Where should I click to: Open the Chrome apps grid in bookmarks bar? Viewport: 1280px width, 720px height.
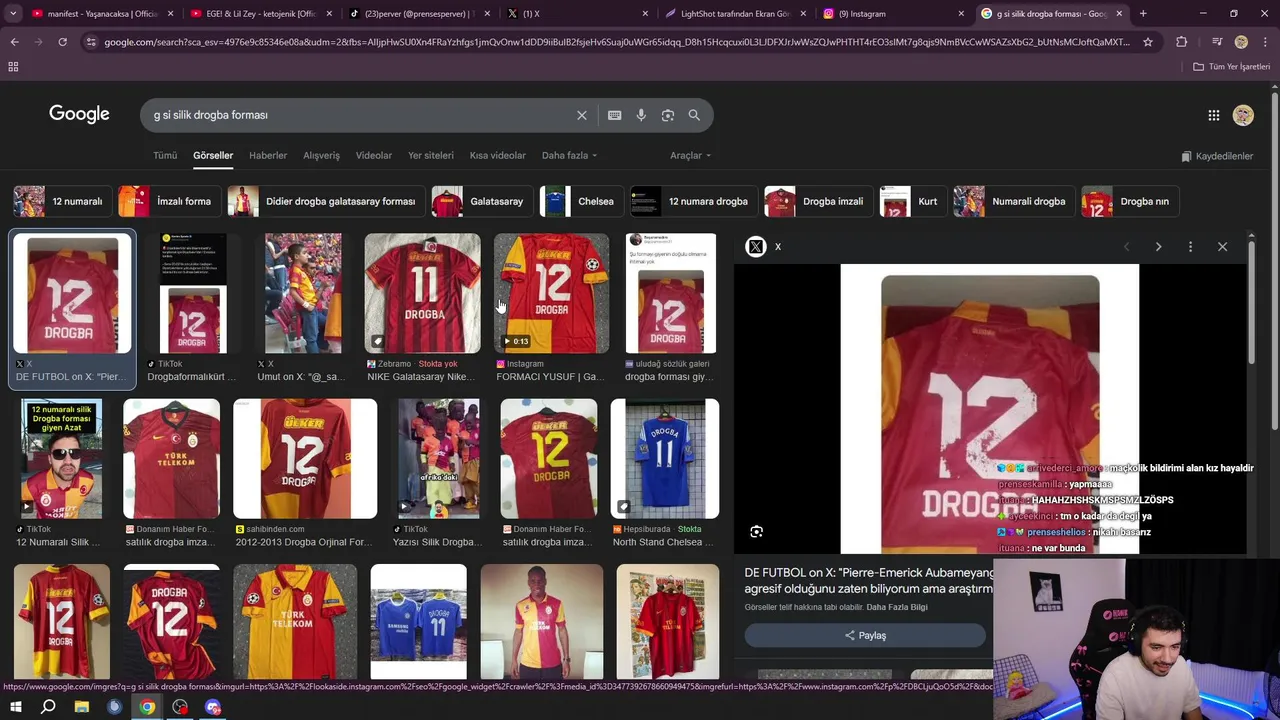(13, 66)
